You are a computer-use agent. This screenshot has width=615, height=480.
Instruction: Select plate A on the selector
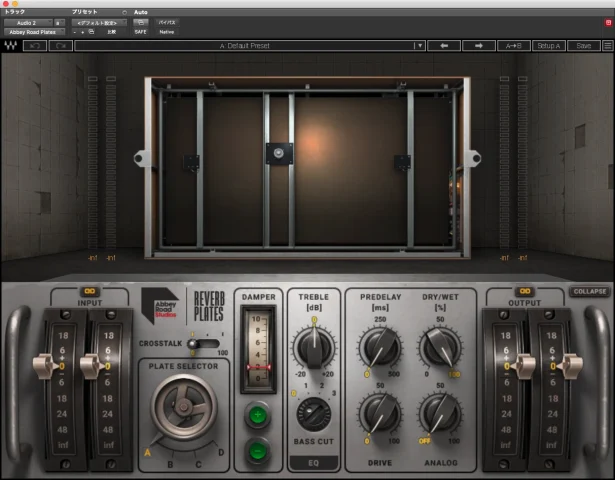pyautogui.click(x=147, y=453)
